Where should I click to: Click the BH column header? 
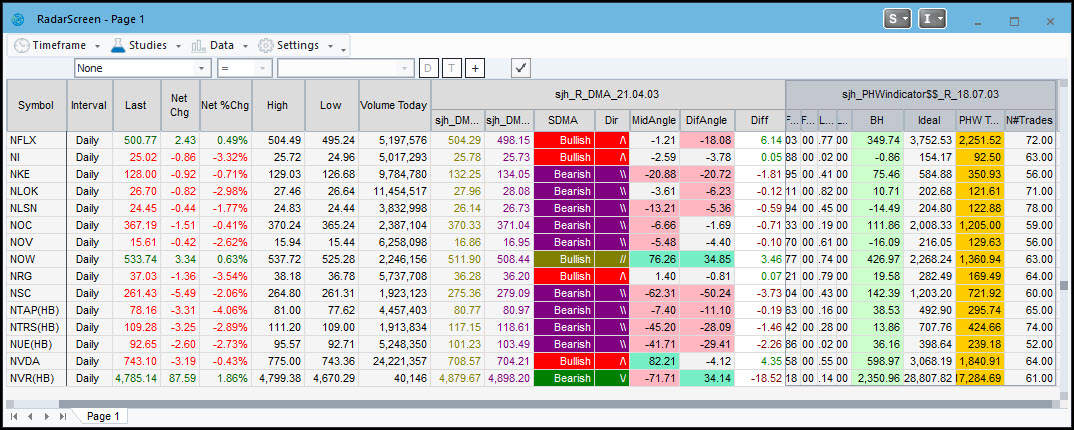coord(877,120)
